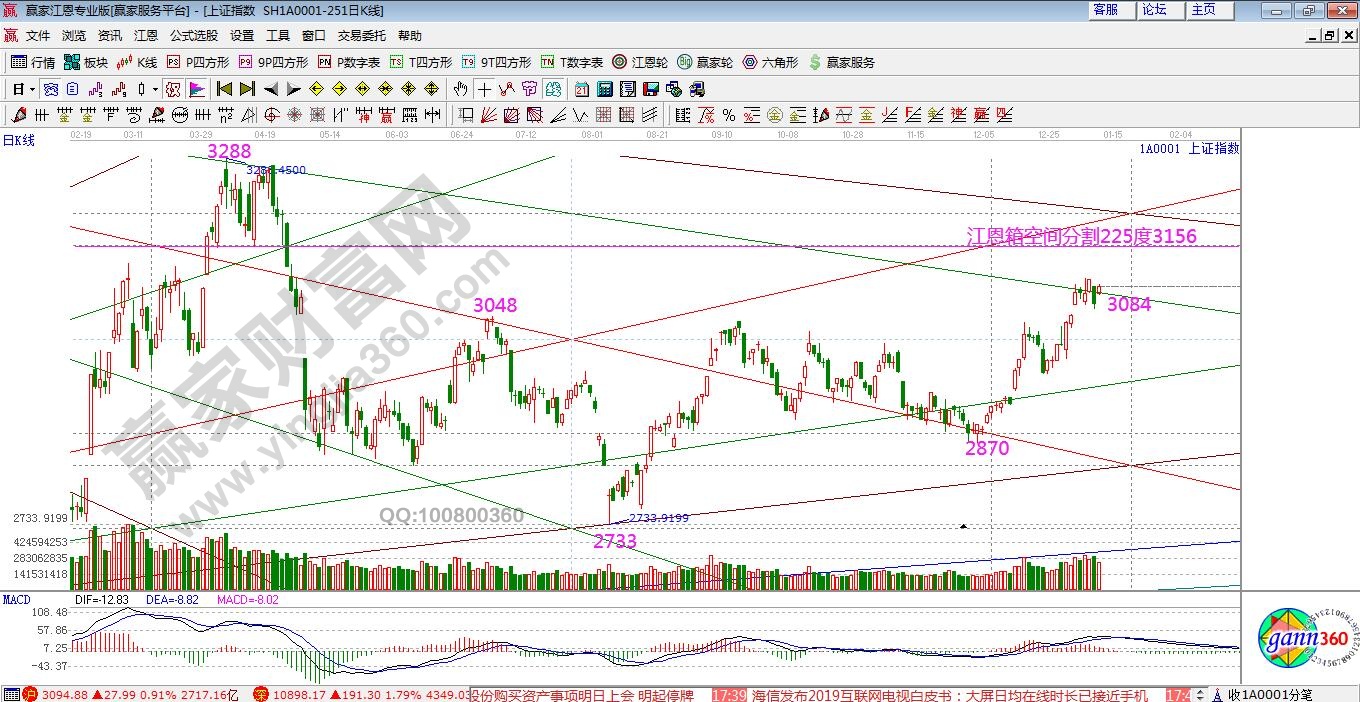Click the 客服 button in title bar

click(x=1105, y=10)
